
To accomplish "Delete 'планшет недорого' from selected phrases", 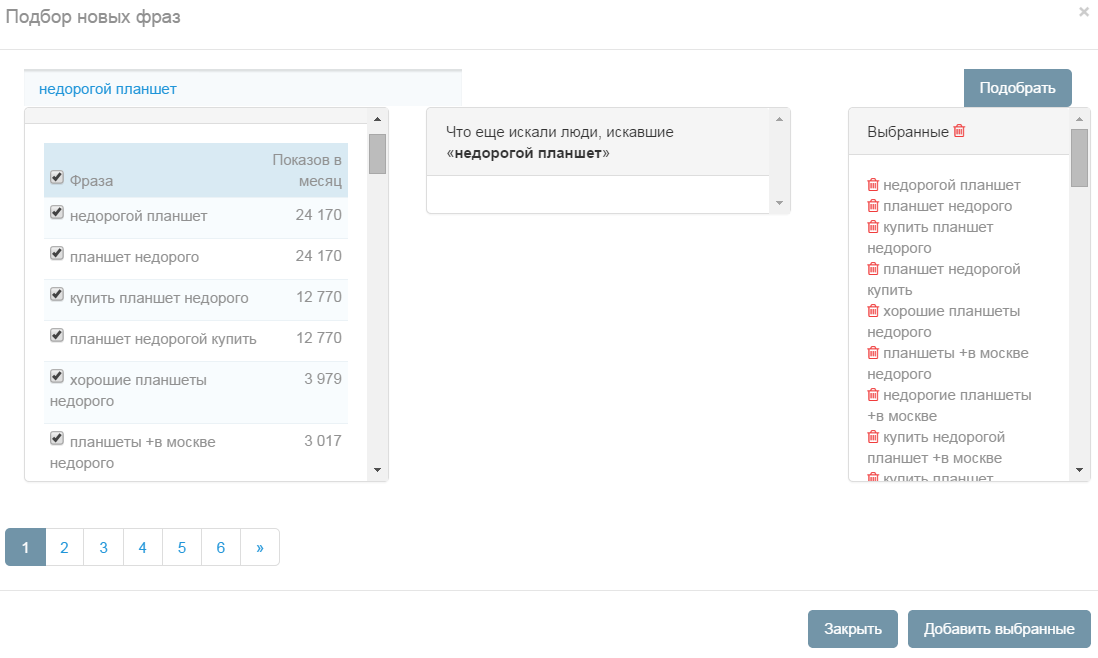I will 873,206.
